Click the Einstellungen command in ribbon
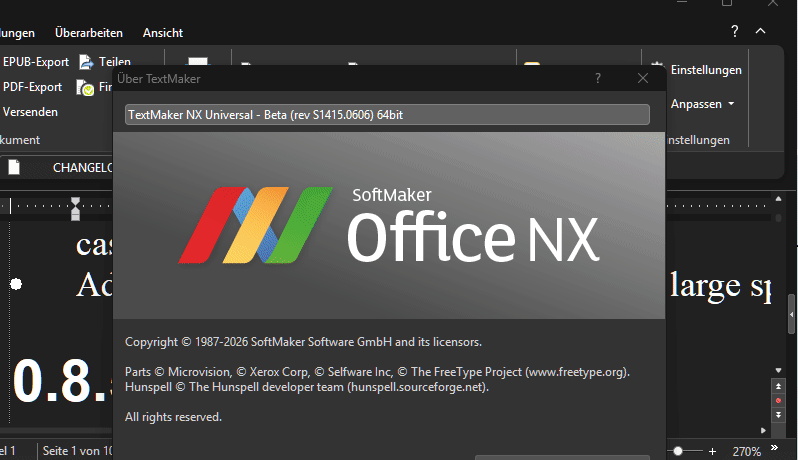Viewport: 798px width, 460px height. coord(706,70)
